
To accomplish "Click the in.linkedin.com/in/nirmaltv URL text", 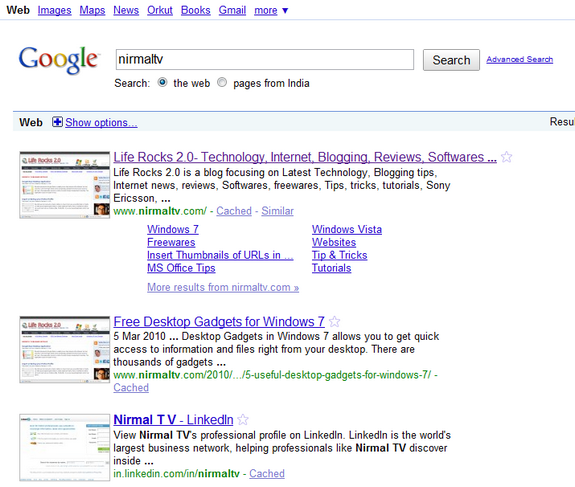I will (176, 473).
